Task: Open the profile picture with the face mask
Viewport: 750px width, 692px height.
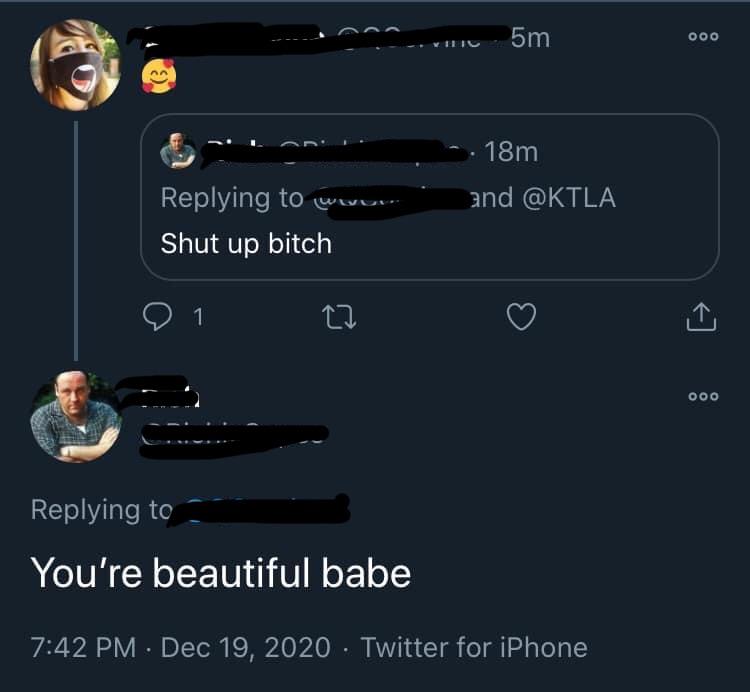Action: 76,63
